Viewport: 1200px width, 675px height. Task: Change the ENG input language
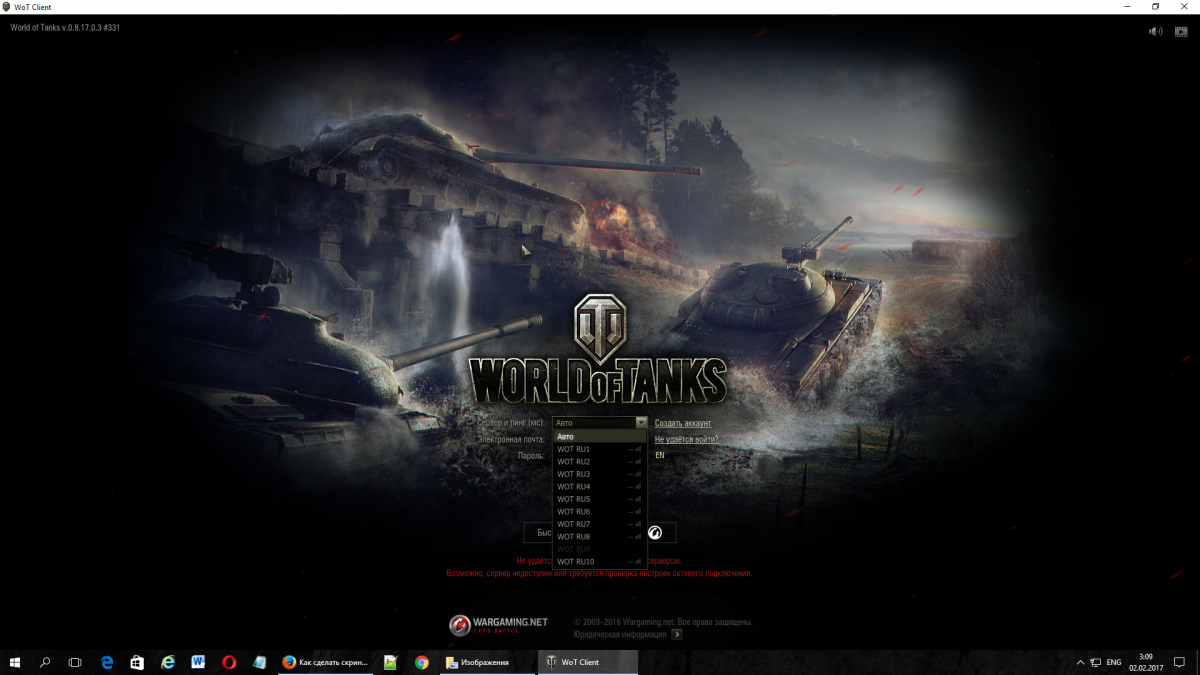(x=1114, y=662)
